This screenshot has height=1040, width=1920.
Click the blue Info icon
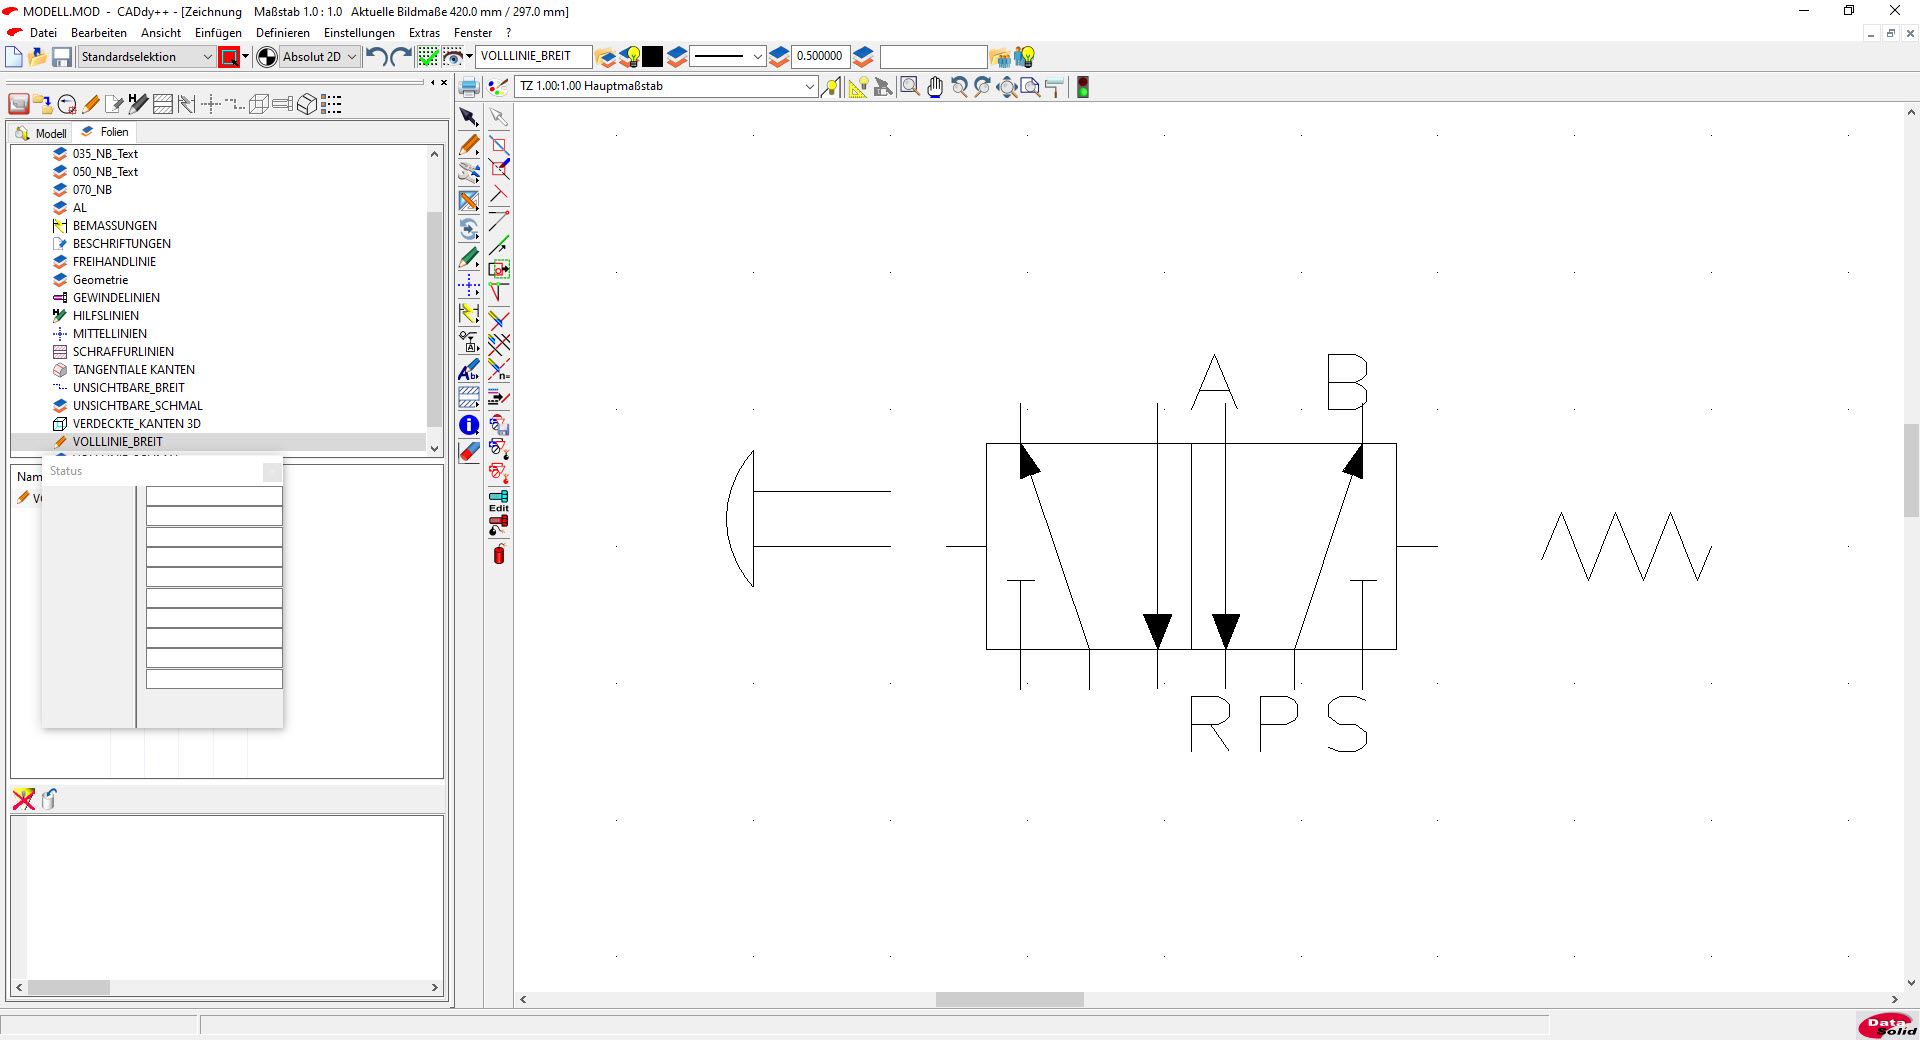(x=468, y=425)
